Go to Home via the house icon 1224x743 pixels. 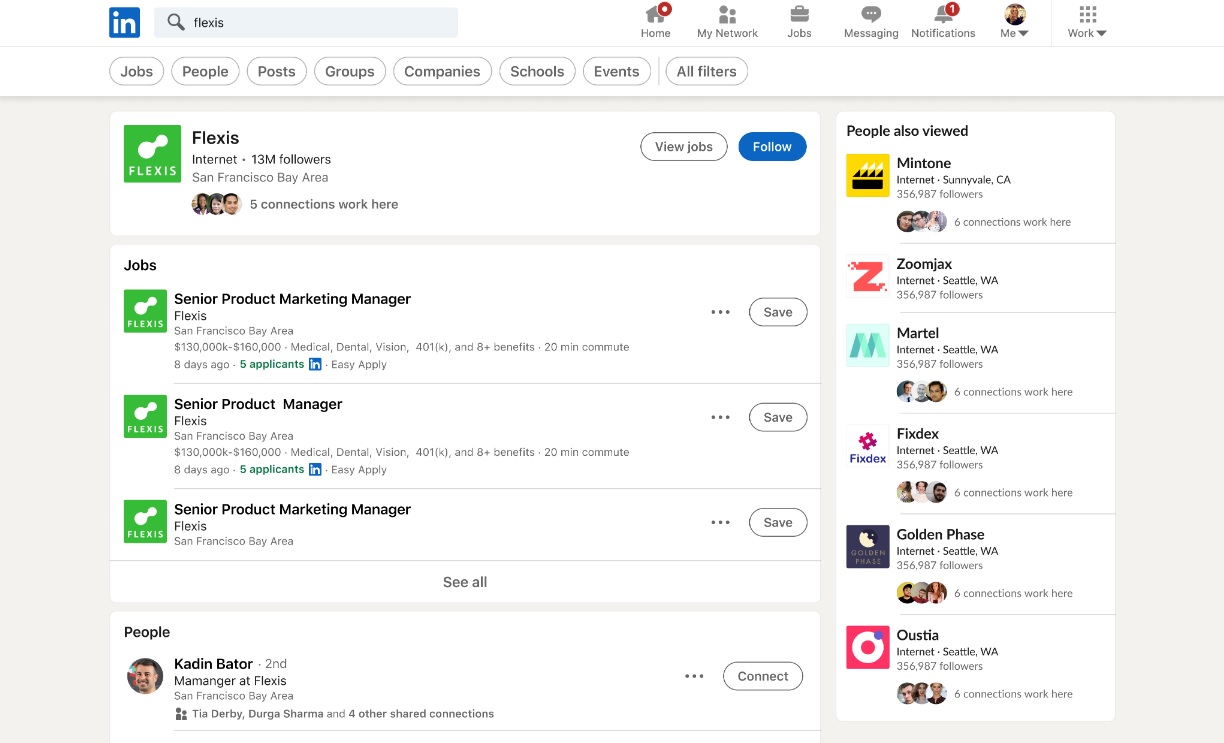coord(656,14)
